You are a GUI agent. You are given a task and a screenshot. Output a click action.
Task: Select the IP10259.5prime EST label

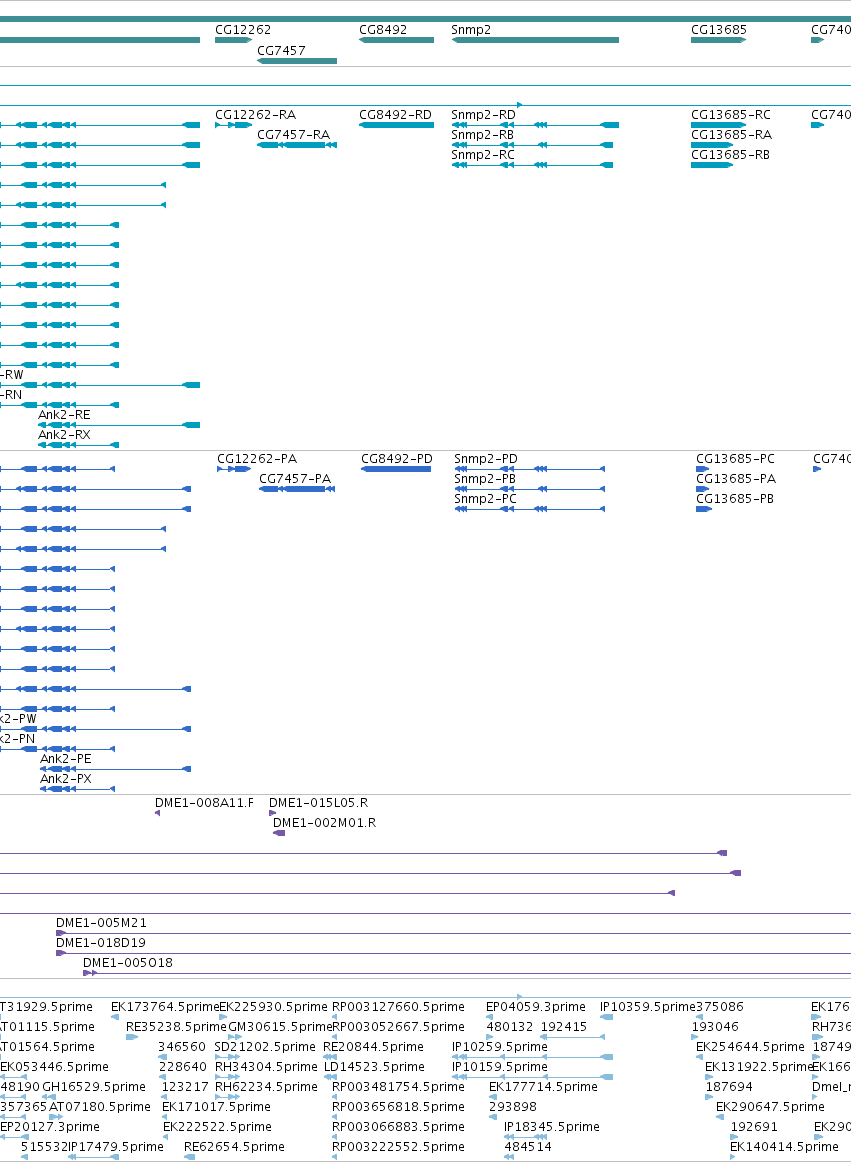click(x=500, y=1047)
